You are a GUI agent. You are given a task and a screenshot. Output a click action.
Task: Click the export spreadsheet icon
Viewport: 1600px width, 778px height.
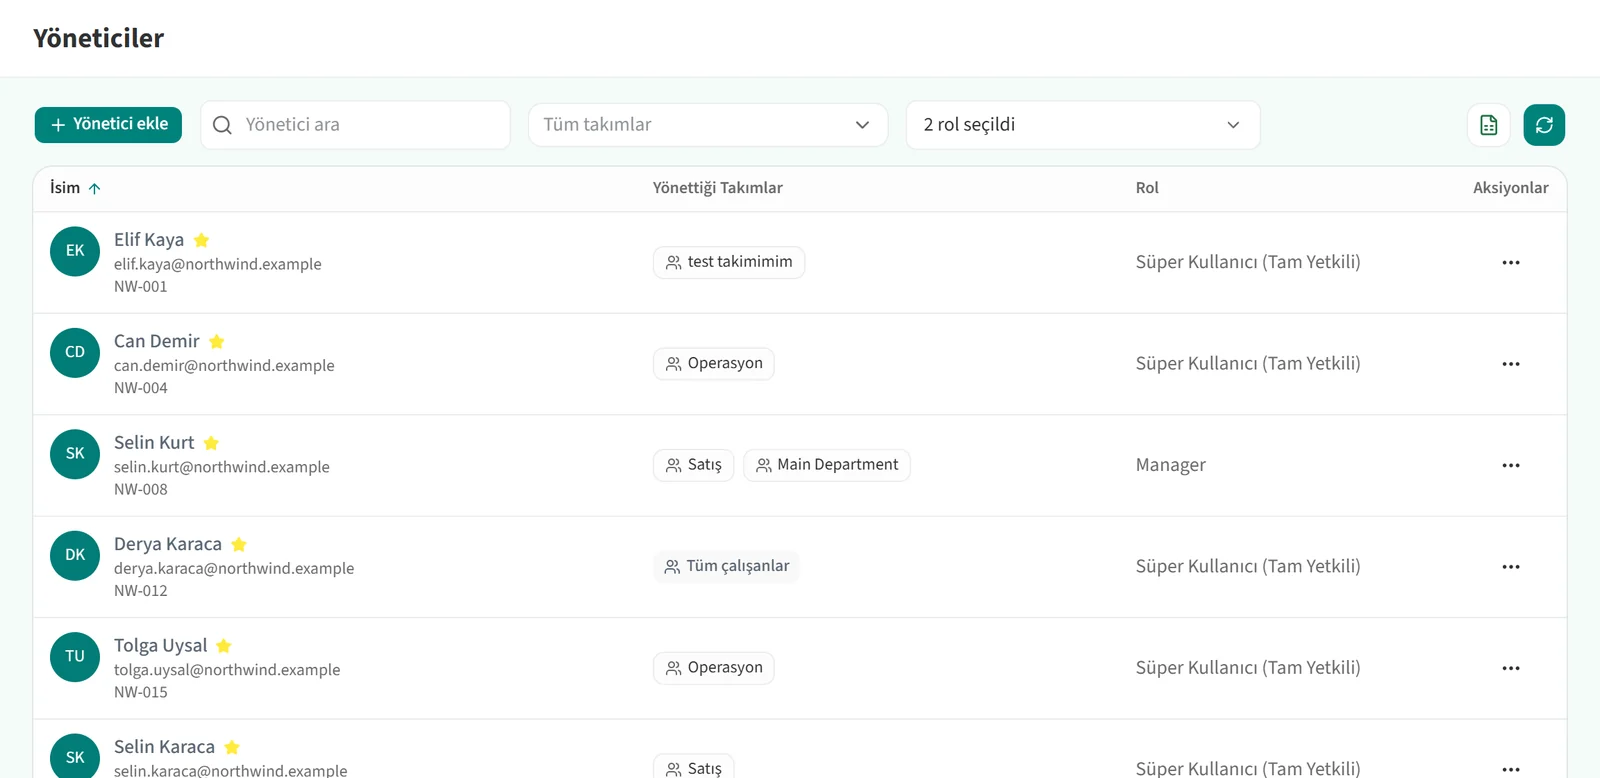click(1489, 125)
